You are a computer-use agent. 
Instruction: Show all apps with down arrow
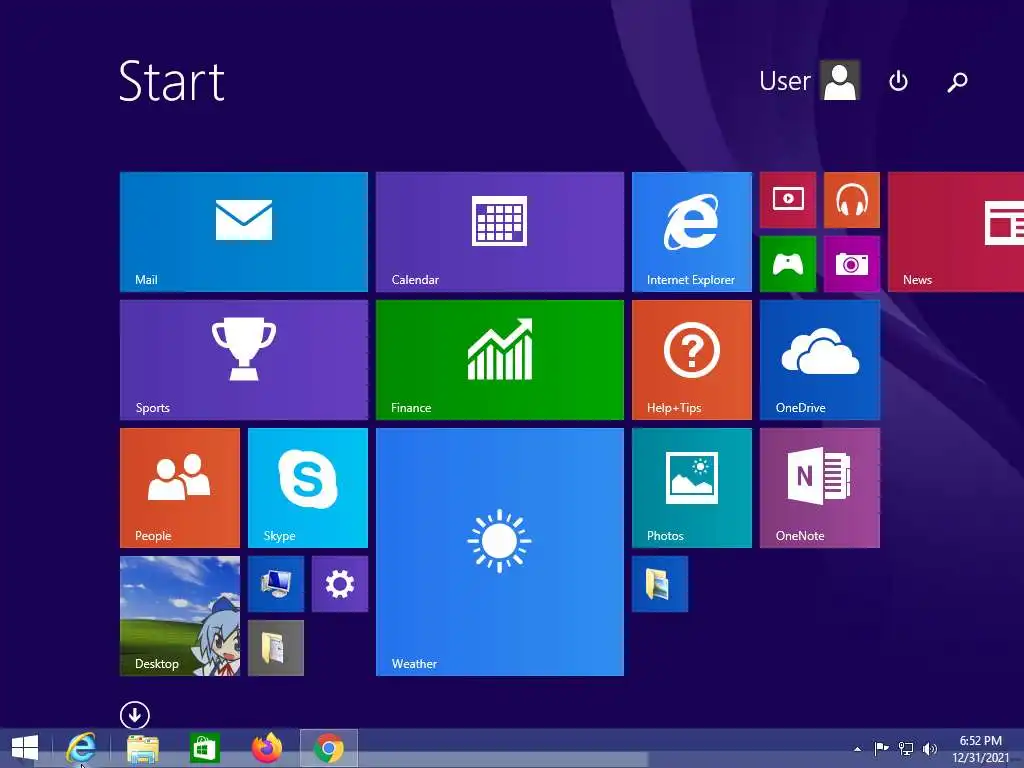click(x=135, y=715)
